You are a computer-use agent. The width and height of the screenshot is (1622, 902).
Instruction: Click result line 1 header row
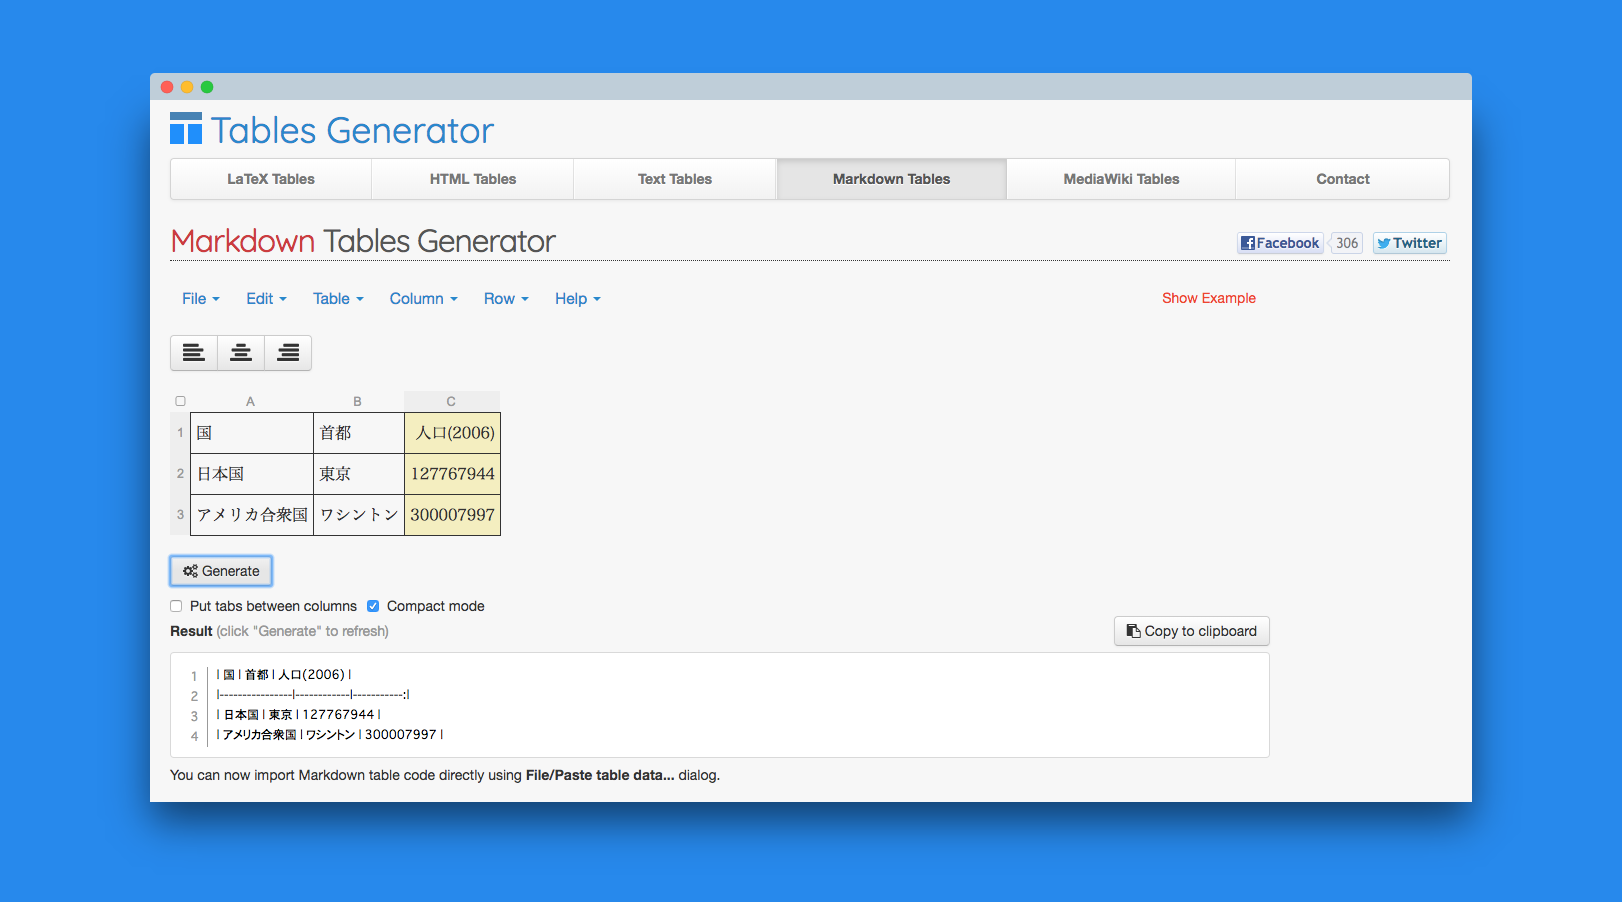[284, 675]
